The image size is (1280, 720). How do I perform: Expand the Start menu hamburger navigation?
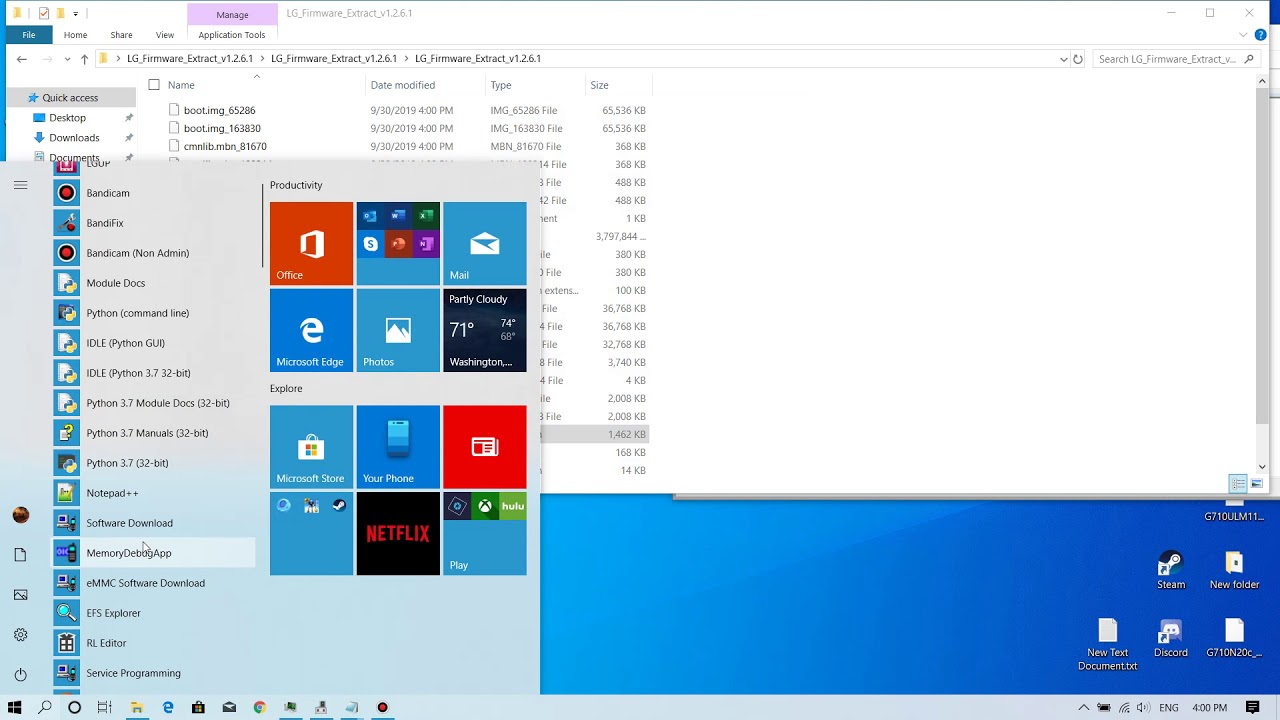tap(20, 185)
